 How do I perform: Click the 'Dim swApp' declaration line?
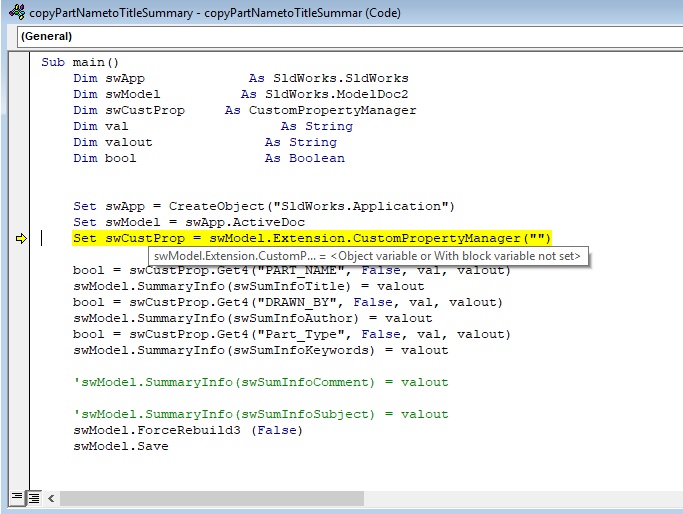click(240, 78)
